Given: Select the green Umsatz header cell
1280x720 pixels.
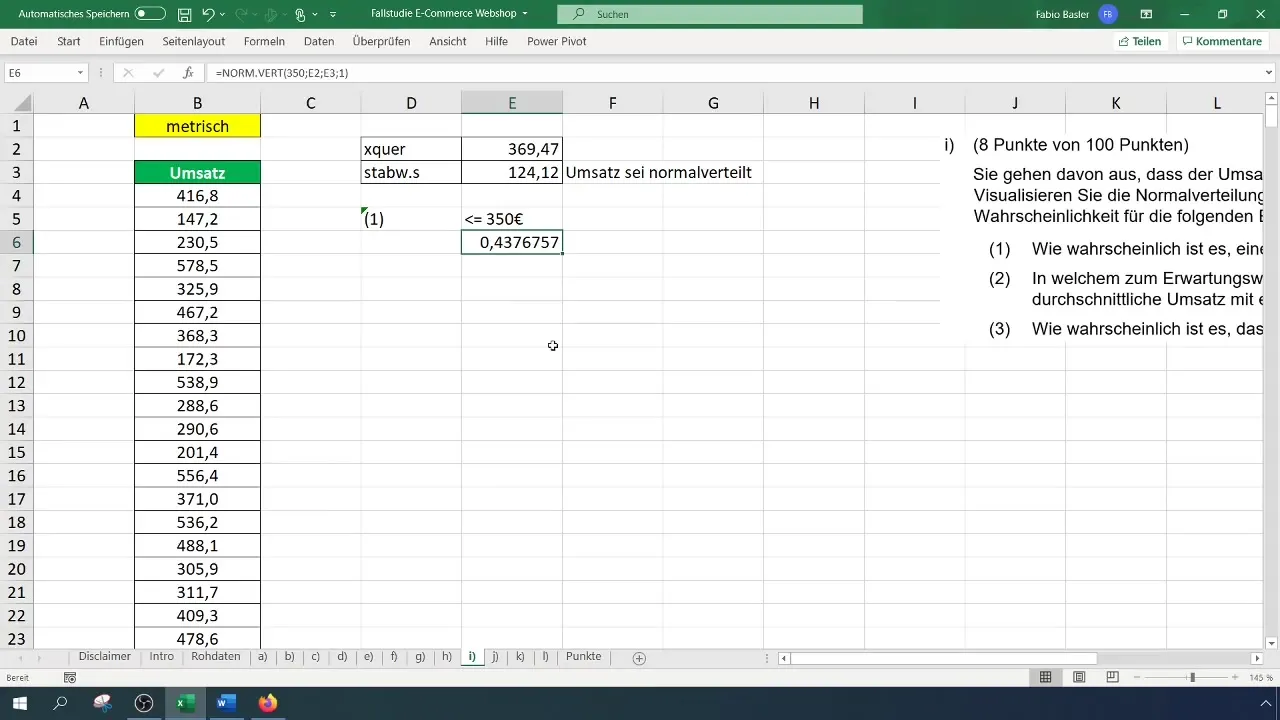Looking at the screenshot, I should click(197, 173).
